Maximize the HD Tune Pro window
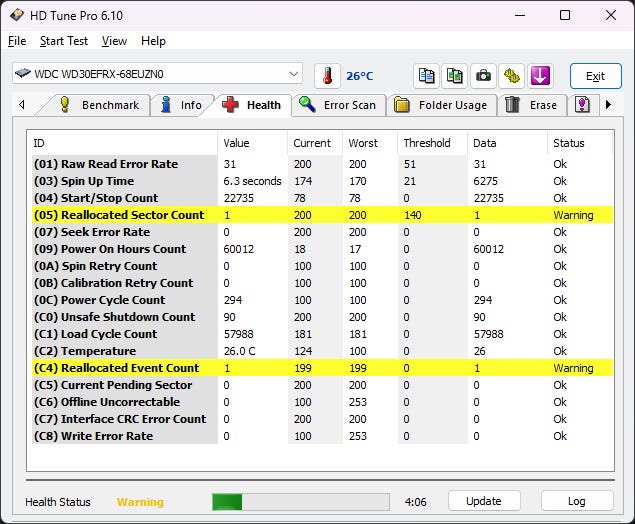 (x=565, y=15)
